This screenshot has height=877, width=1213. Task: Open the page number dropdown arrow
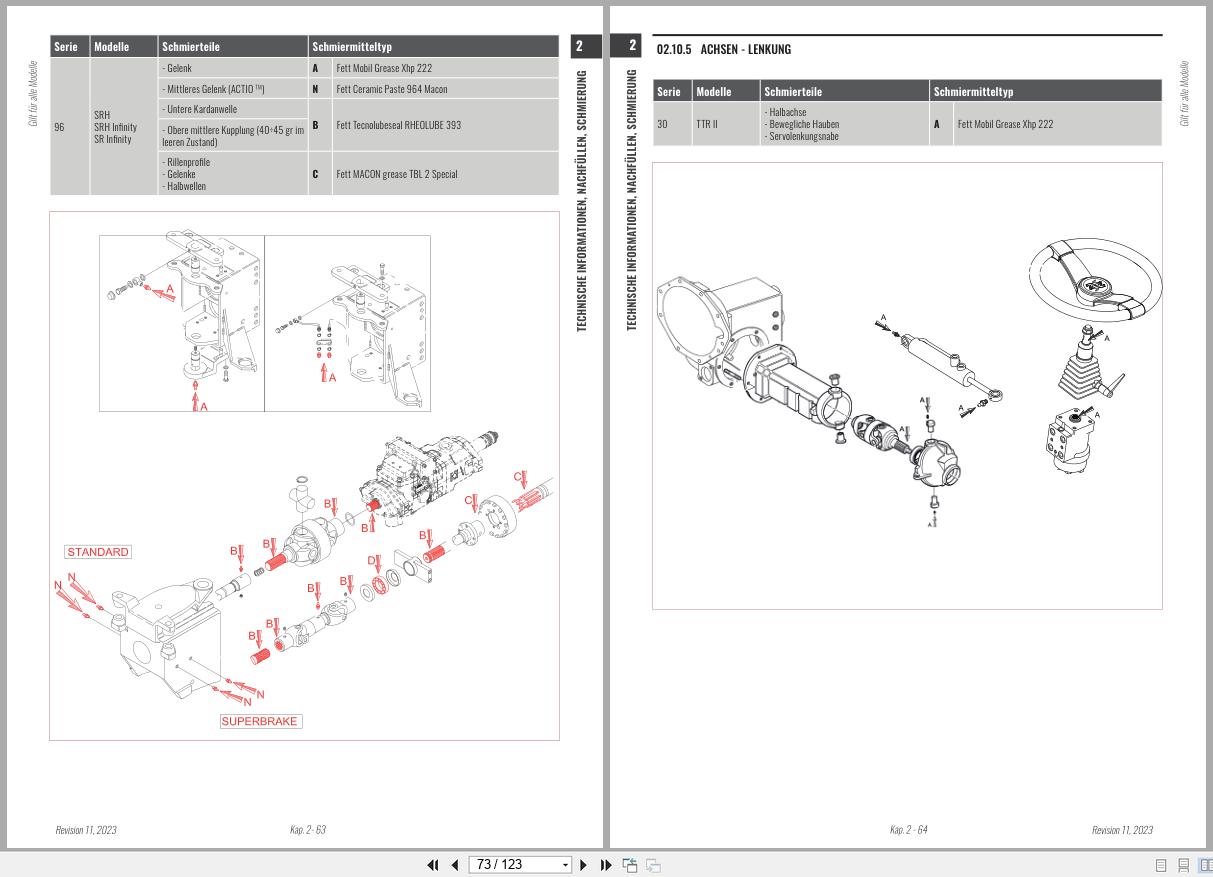565,865
